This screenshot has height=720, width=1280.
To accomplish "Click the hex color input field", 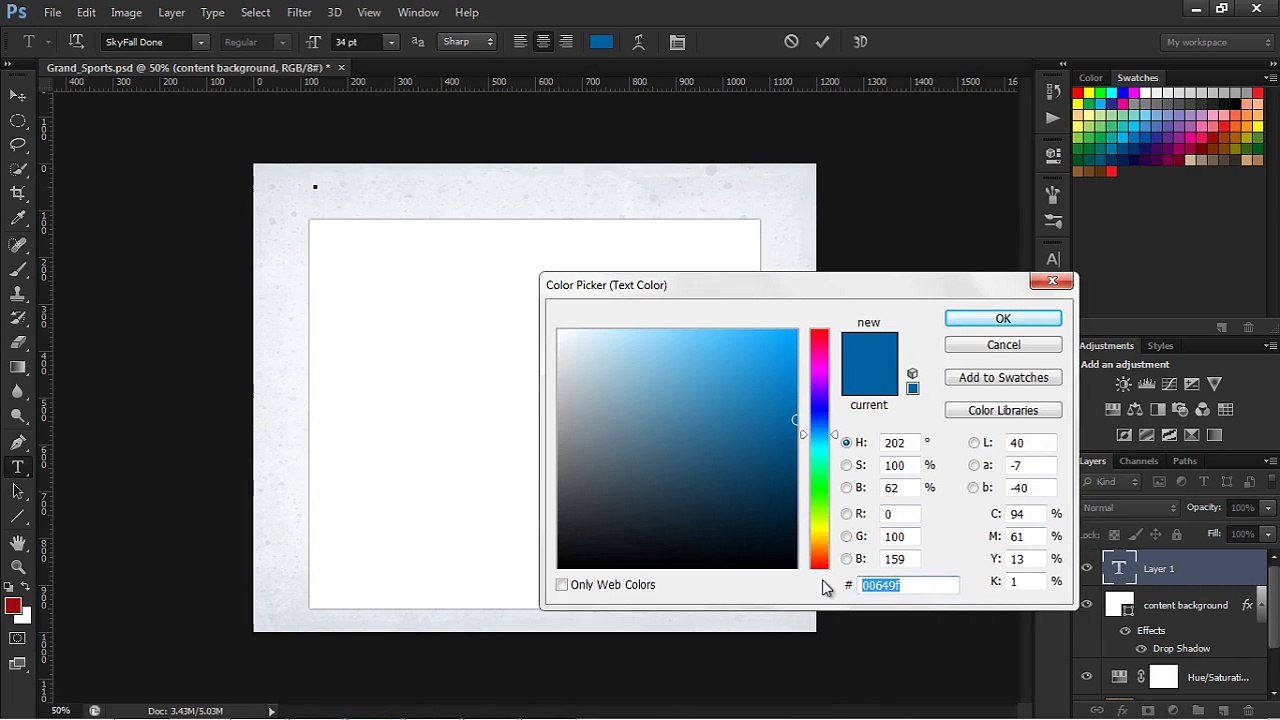I will pyautogui.click(x=908, y=585).
